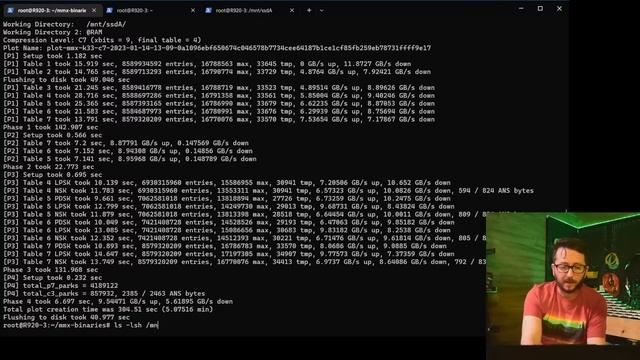Click the '[P3] Table 6 NSK took 12.352 sec' line
This screenshot has width=640, height=360.
pos(244,238)
